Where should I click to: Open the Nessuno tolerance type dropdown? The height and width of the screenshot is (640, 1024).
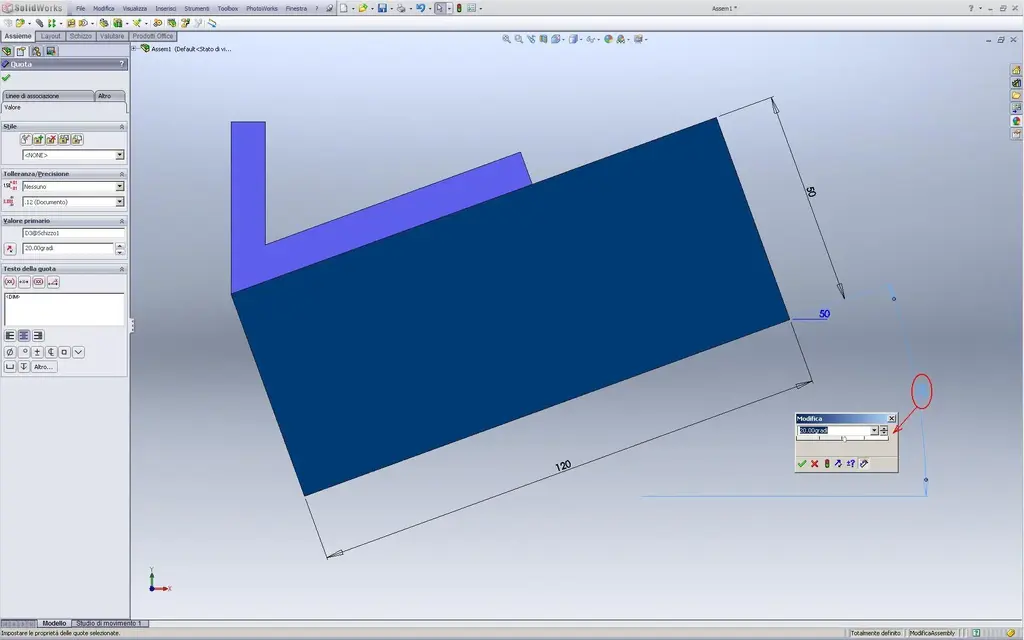120,186
